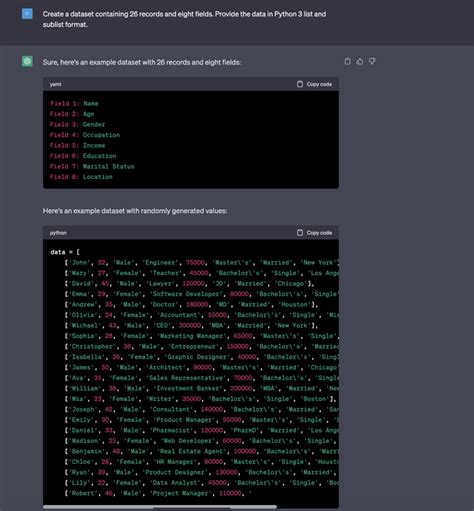Copy code from the python block
The image size is (474, 511).
314,233
